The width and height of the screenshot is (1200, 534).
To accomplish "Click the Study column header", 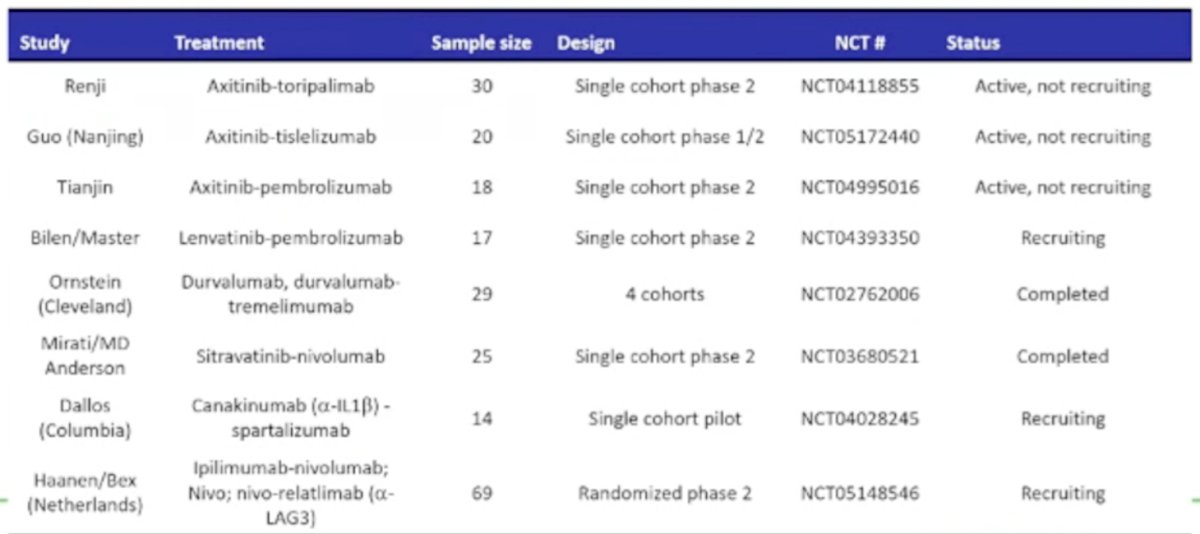I will 44,43.
